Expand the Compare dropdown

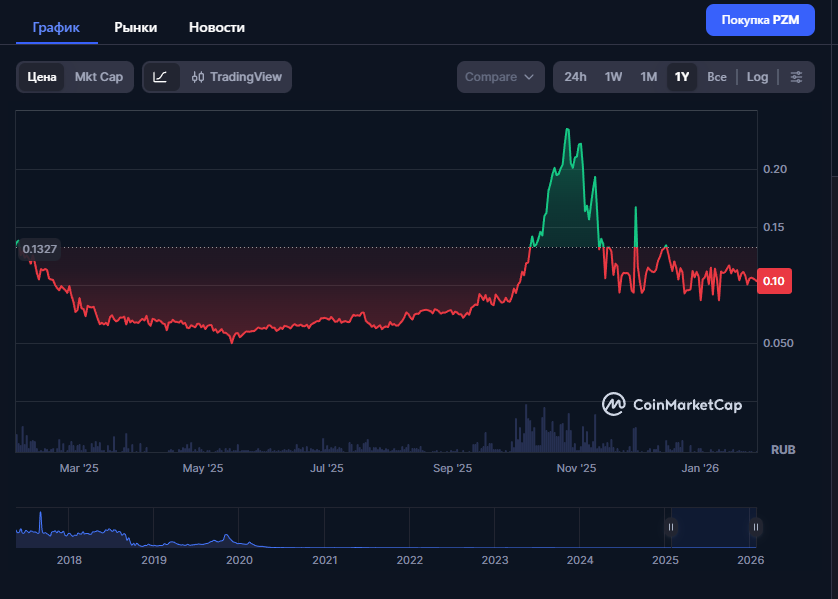pyautogui.click(x=501, y=77)
